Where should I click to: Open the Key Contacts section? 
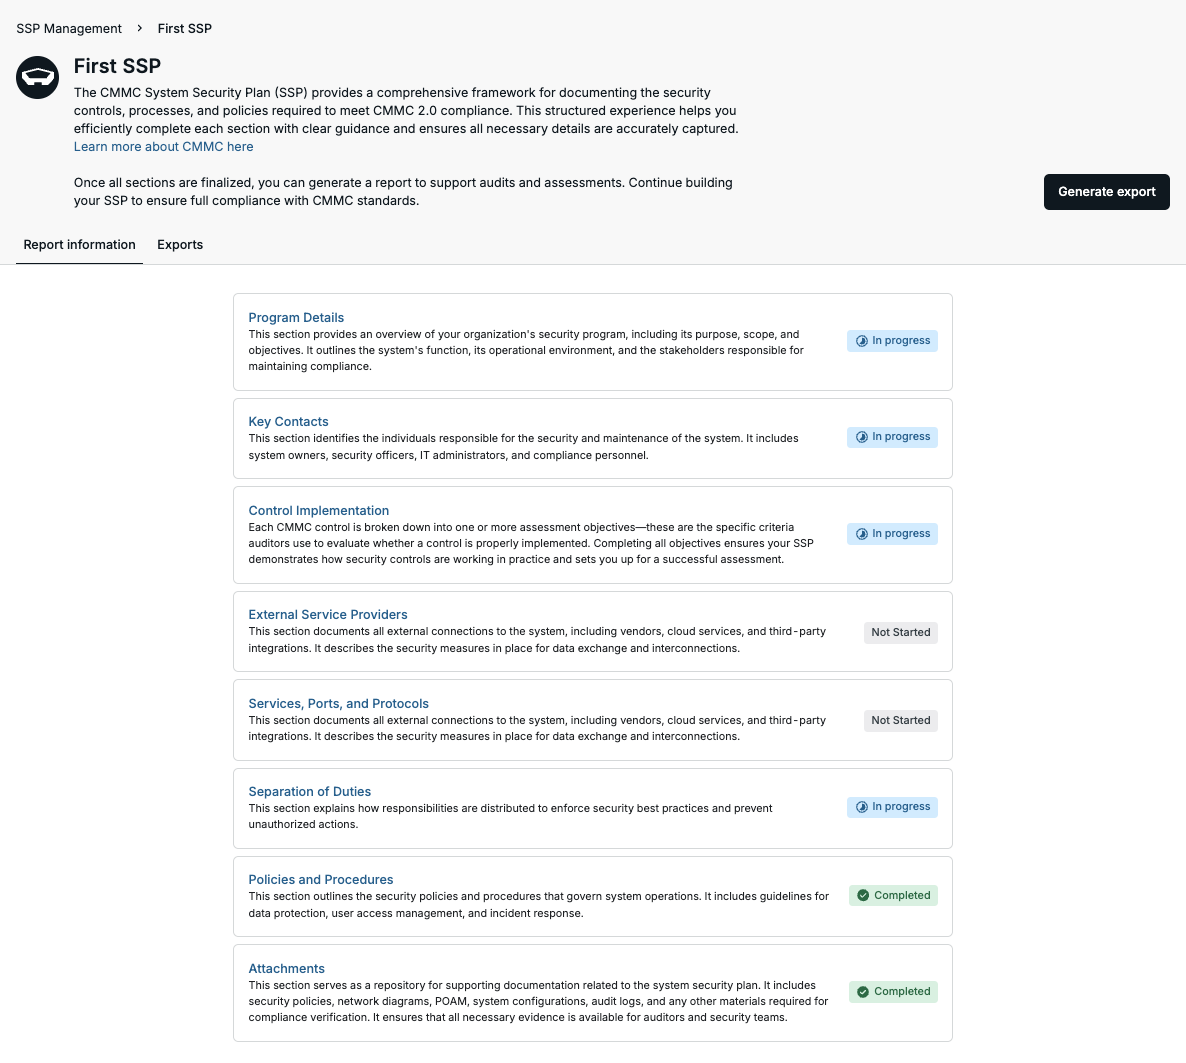[x=288, y=421]
